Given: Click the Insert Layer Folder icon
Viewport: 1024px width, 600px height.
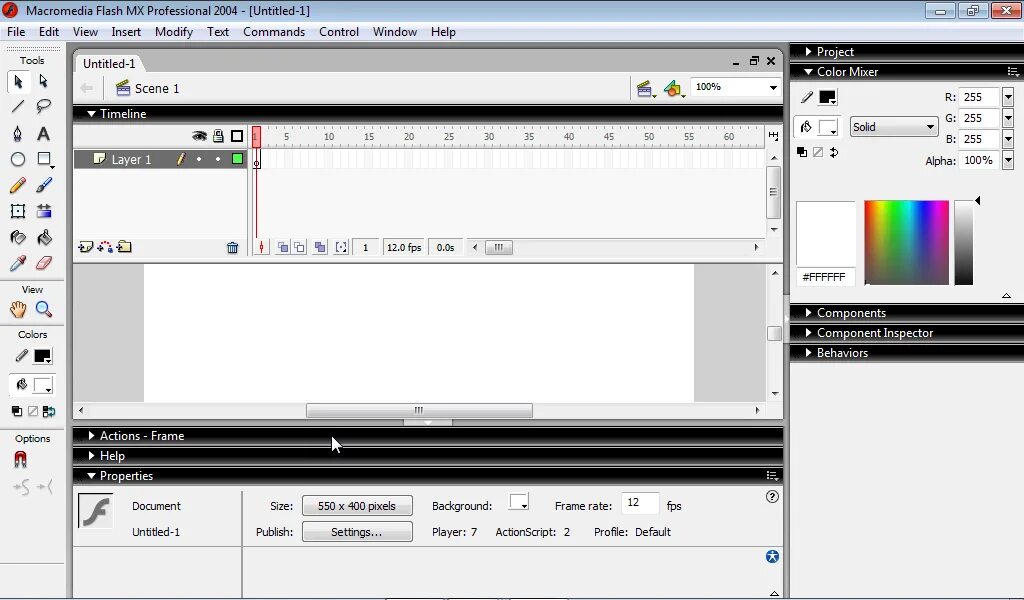Looking at the screenshot, I should click(x=124, y=247).
